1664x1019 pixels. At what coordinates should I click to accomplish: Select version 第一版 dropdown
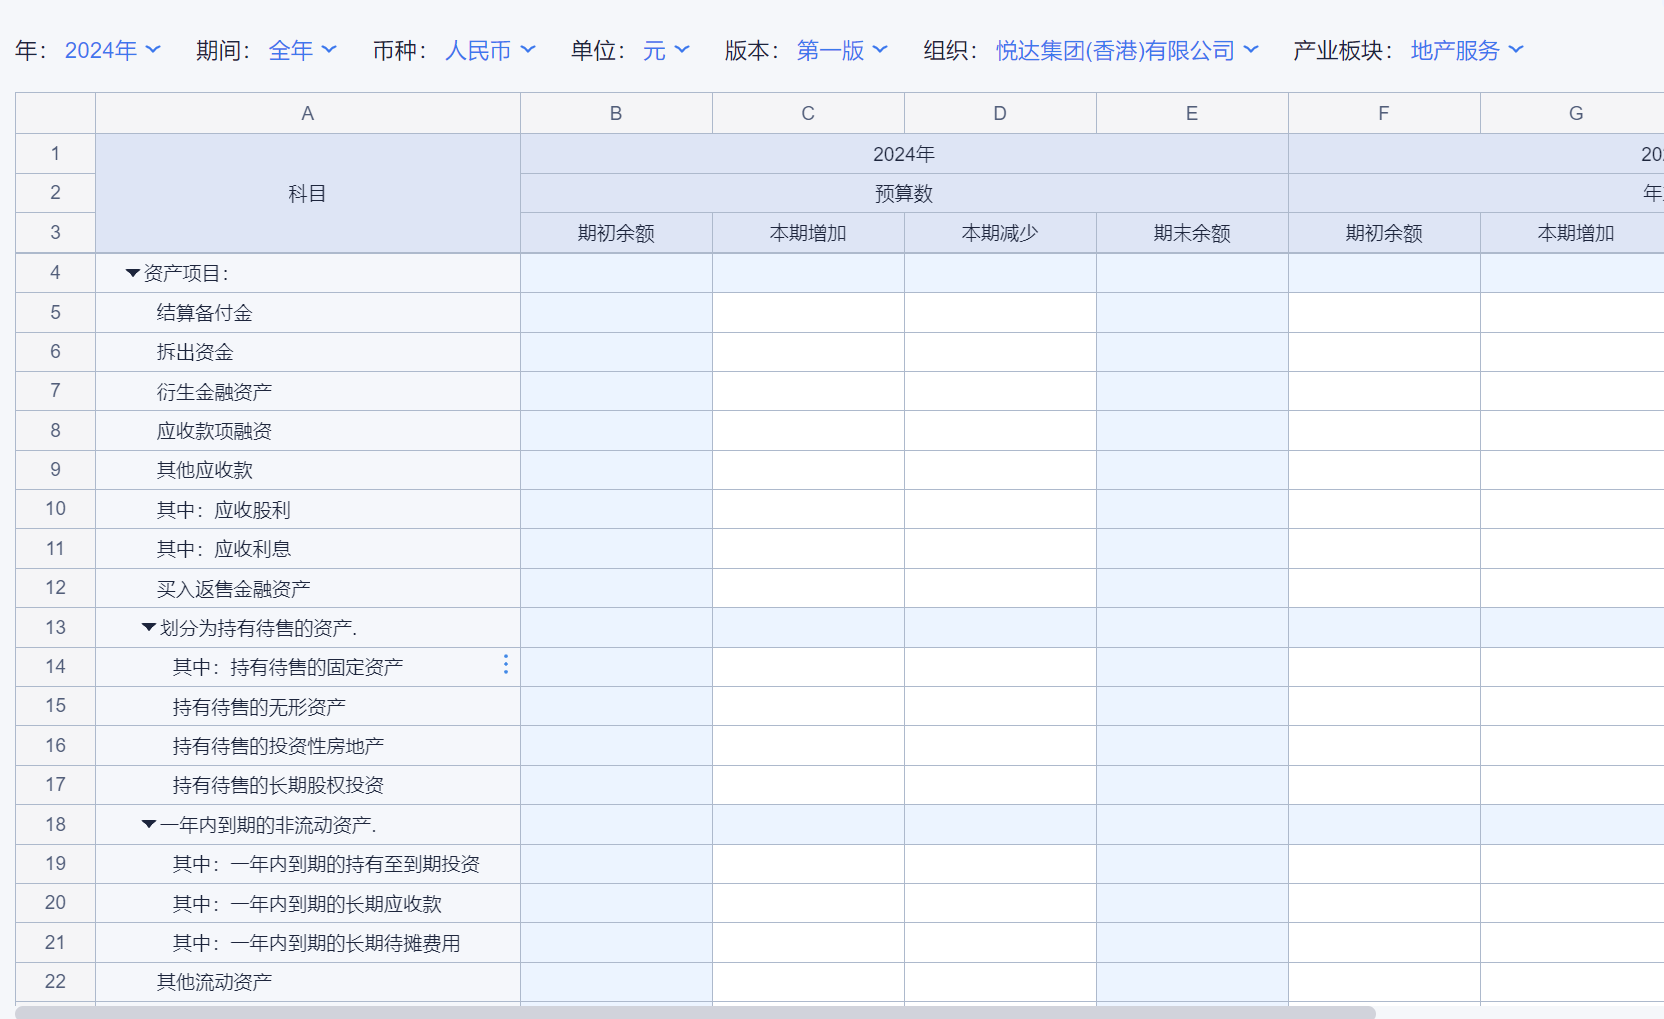click(841, 50)
